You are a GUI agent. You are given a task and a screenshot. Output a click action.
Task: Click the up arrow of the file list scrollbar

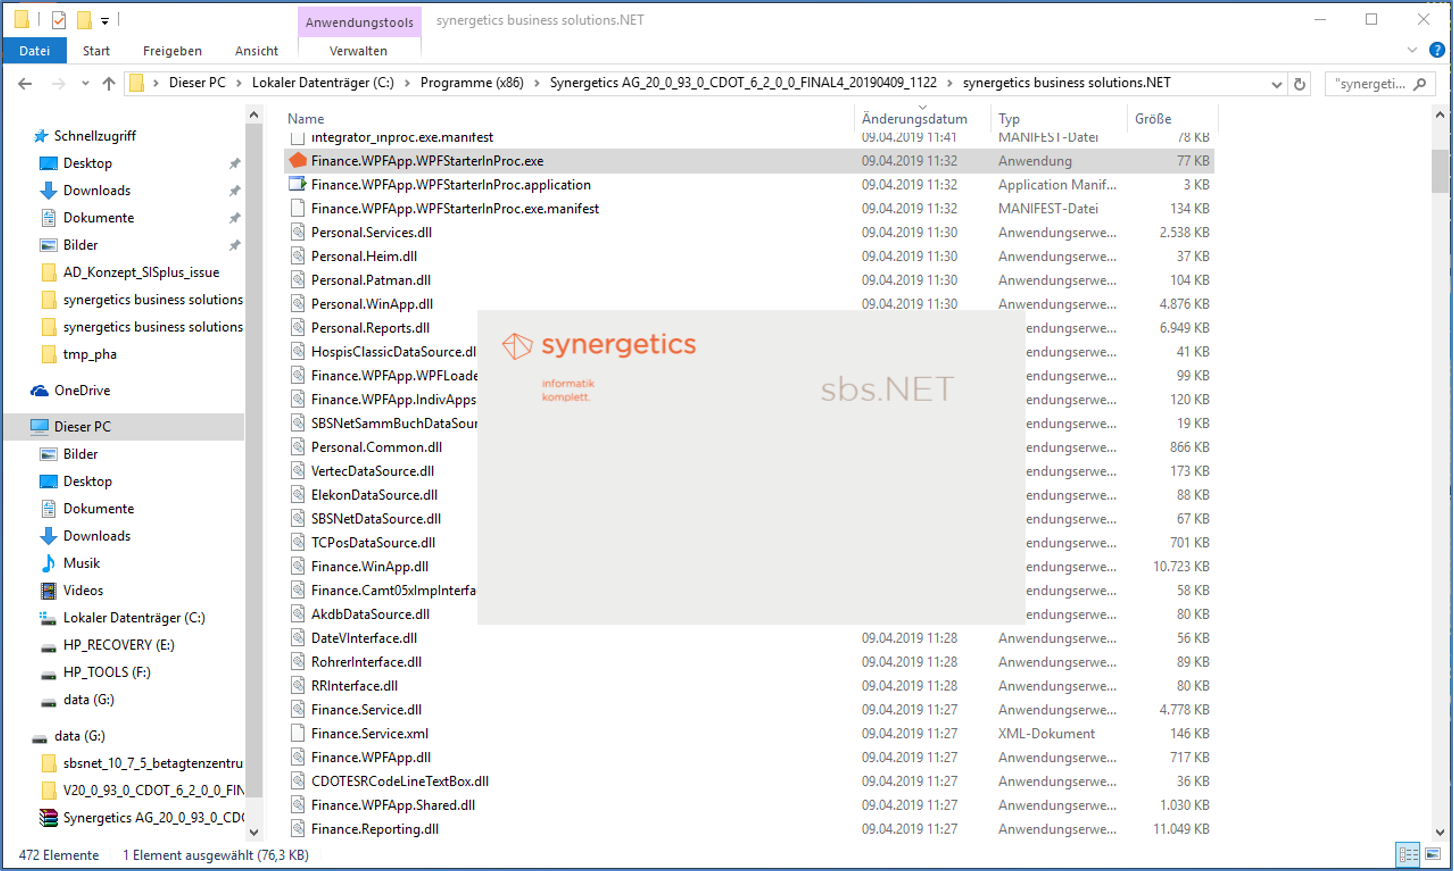(x=1440, y=115)
